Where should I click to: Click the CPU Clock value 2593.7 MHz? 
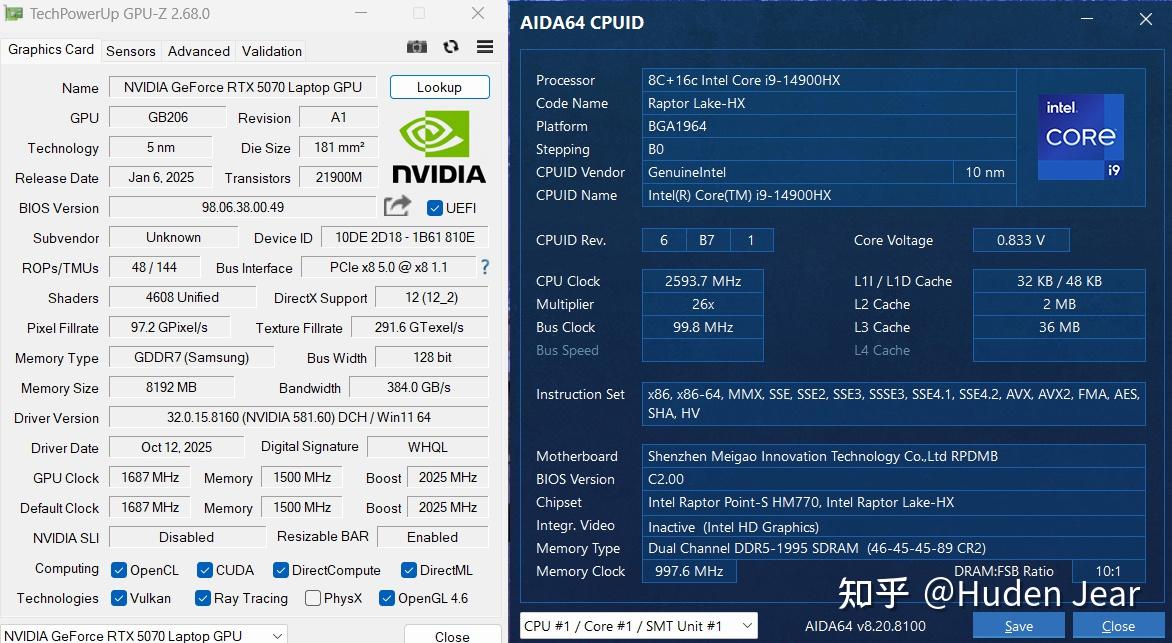coord(703,281)
